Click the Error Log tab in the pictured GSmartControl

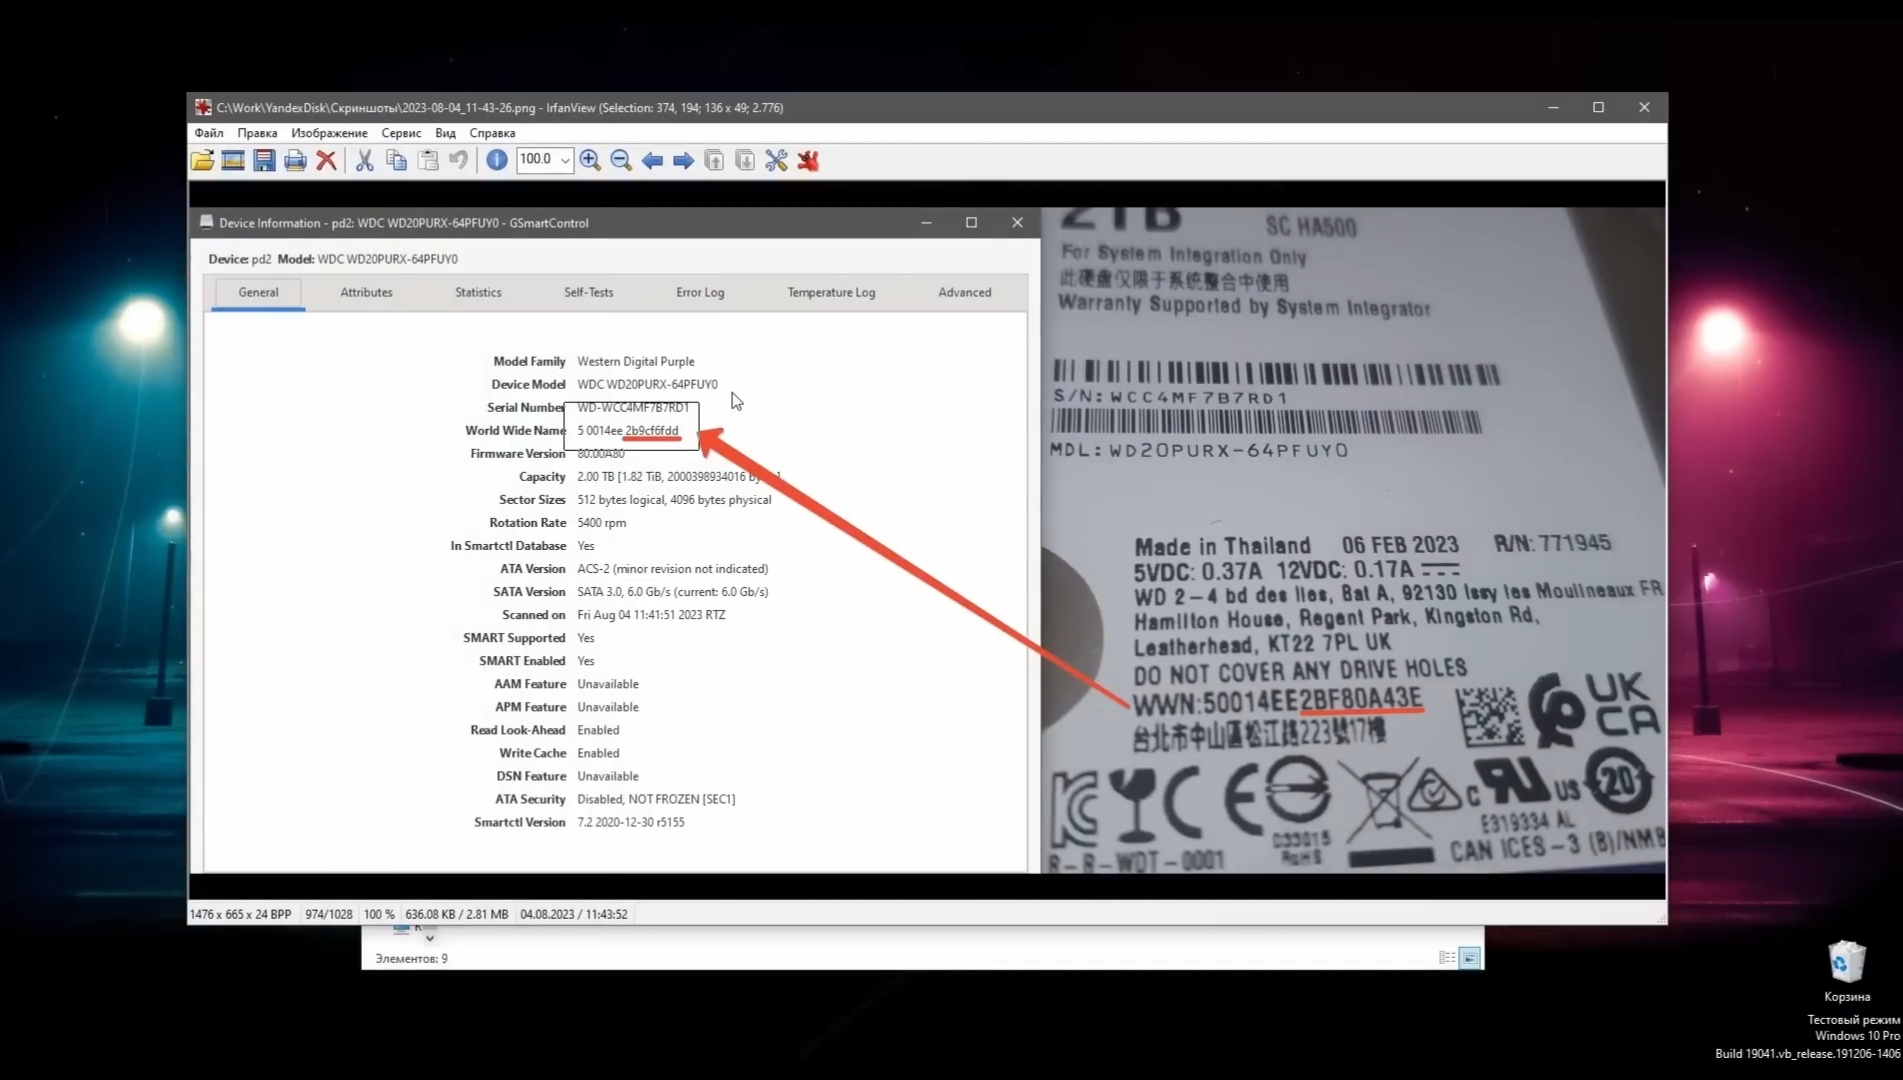click(700, 292)
